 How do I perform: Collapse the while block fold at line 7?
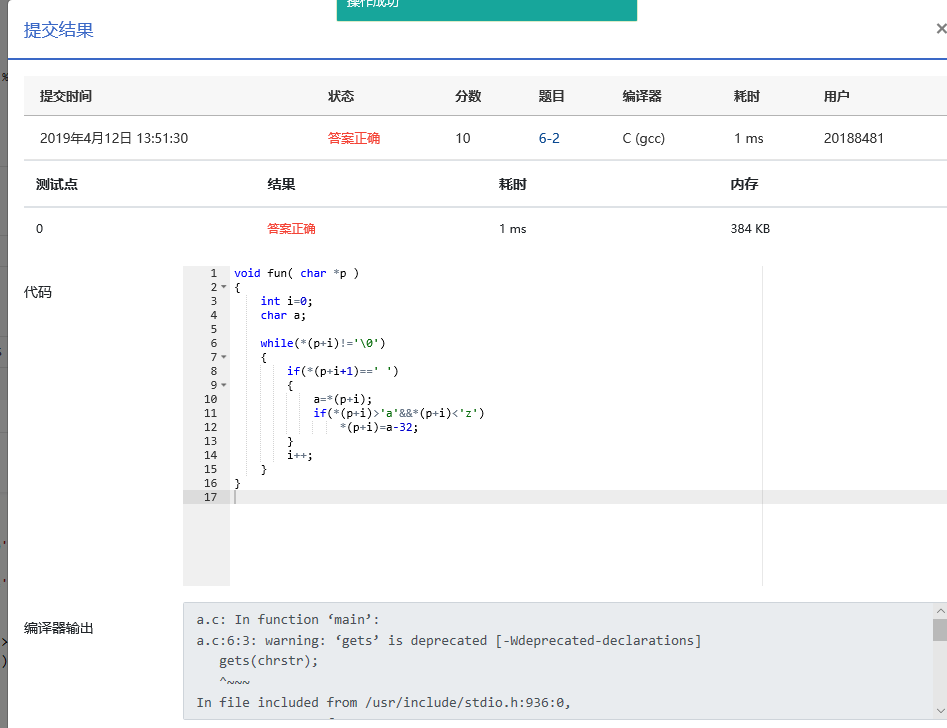[224, 357]
